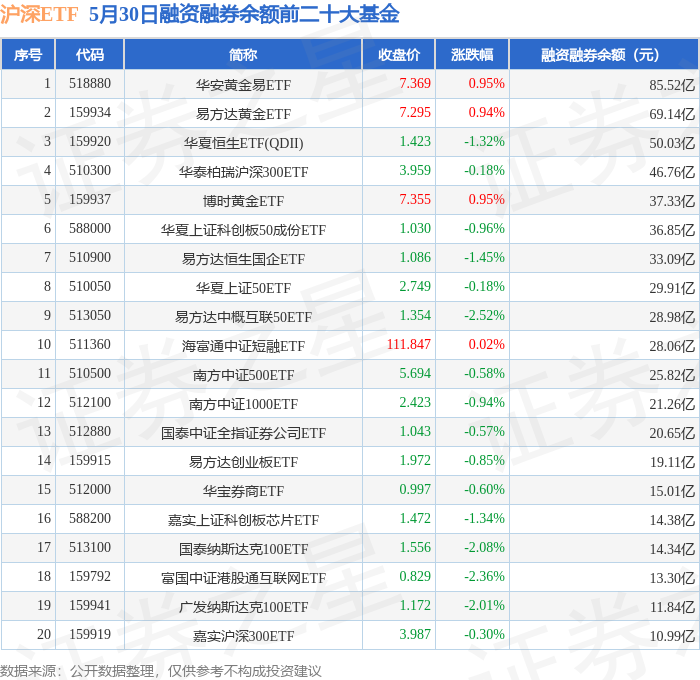The width and height of the screenshot is (700, 680).
Task: Select fund name 华安黄金易ETF
Action: pyautogui.click(x=243, y=85)
